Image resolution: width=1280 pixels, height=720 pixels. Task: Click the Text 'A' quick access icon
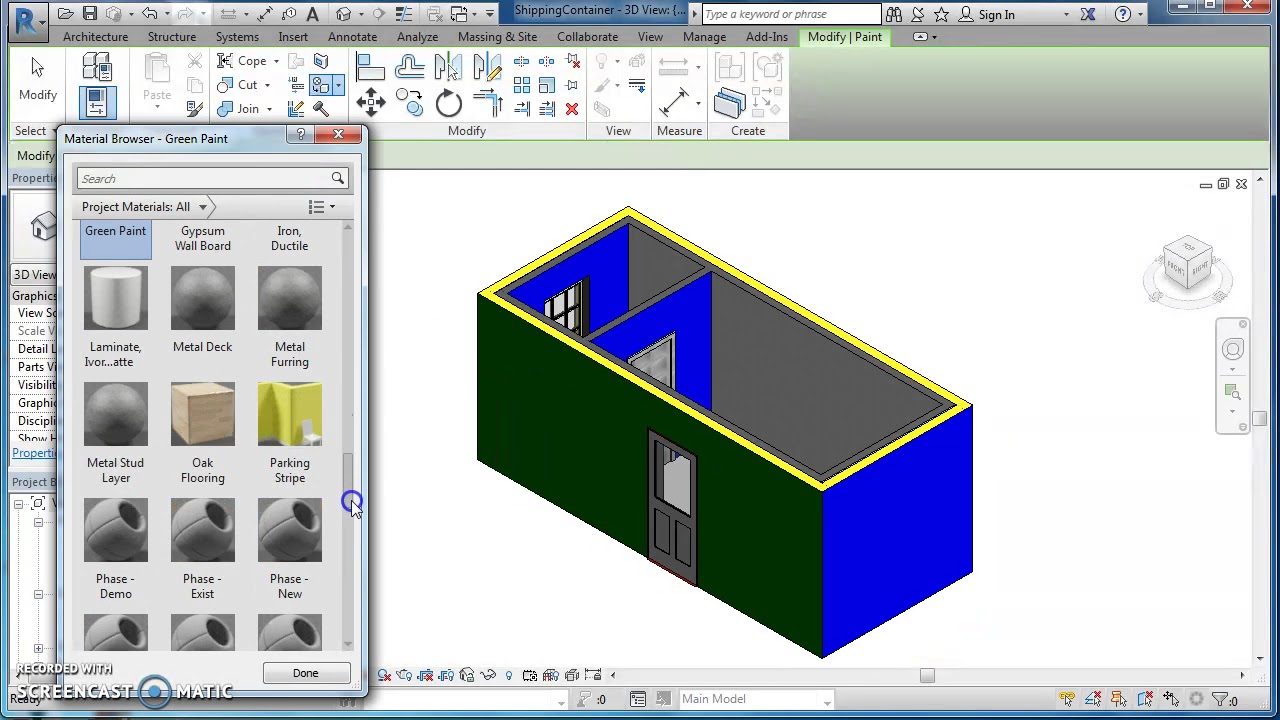pos(312,14)
